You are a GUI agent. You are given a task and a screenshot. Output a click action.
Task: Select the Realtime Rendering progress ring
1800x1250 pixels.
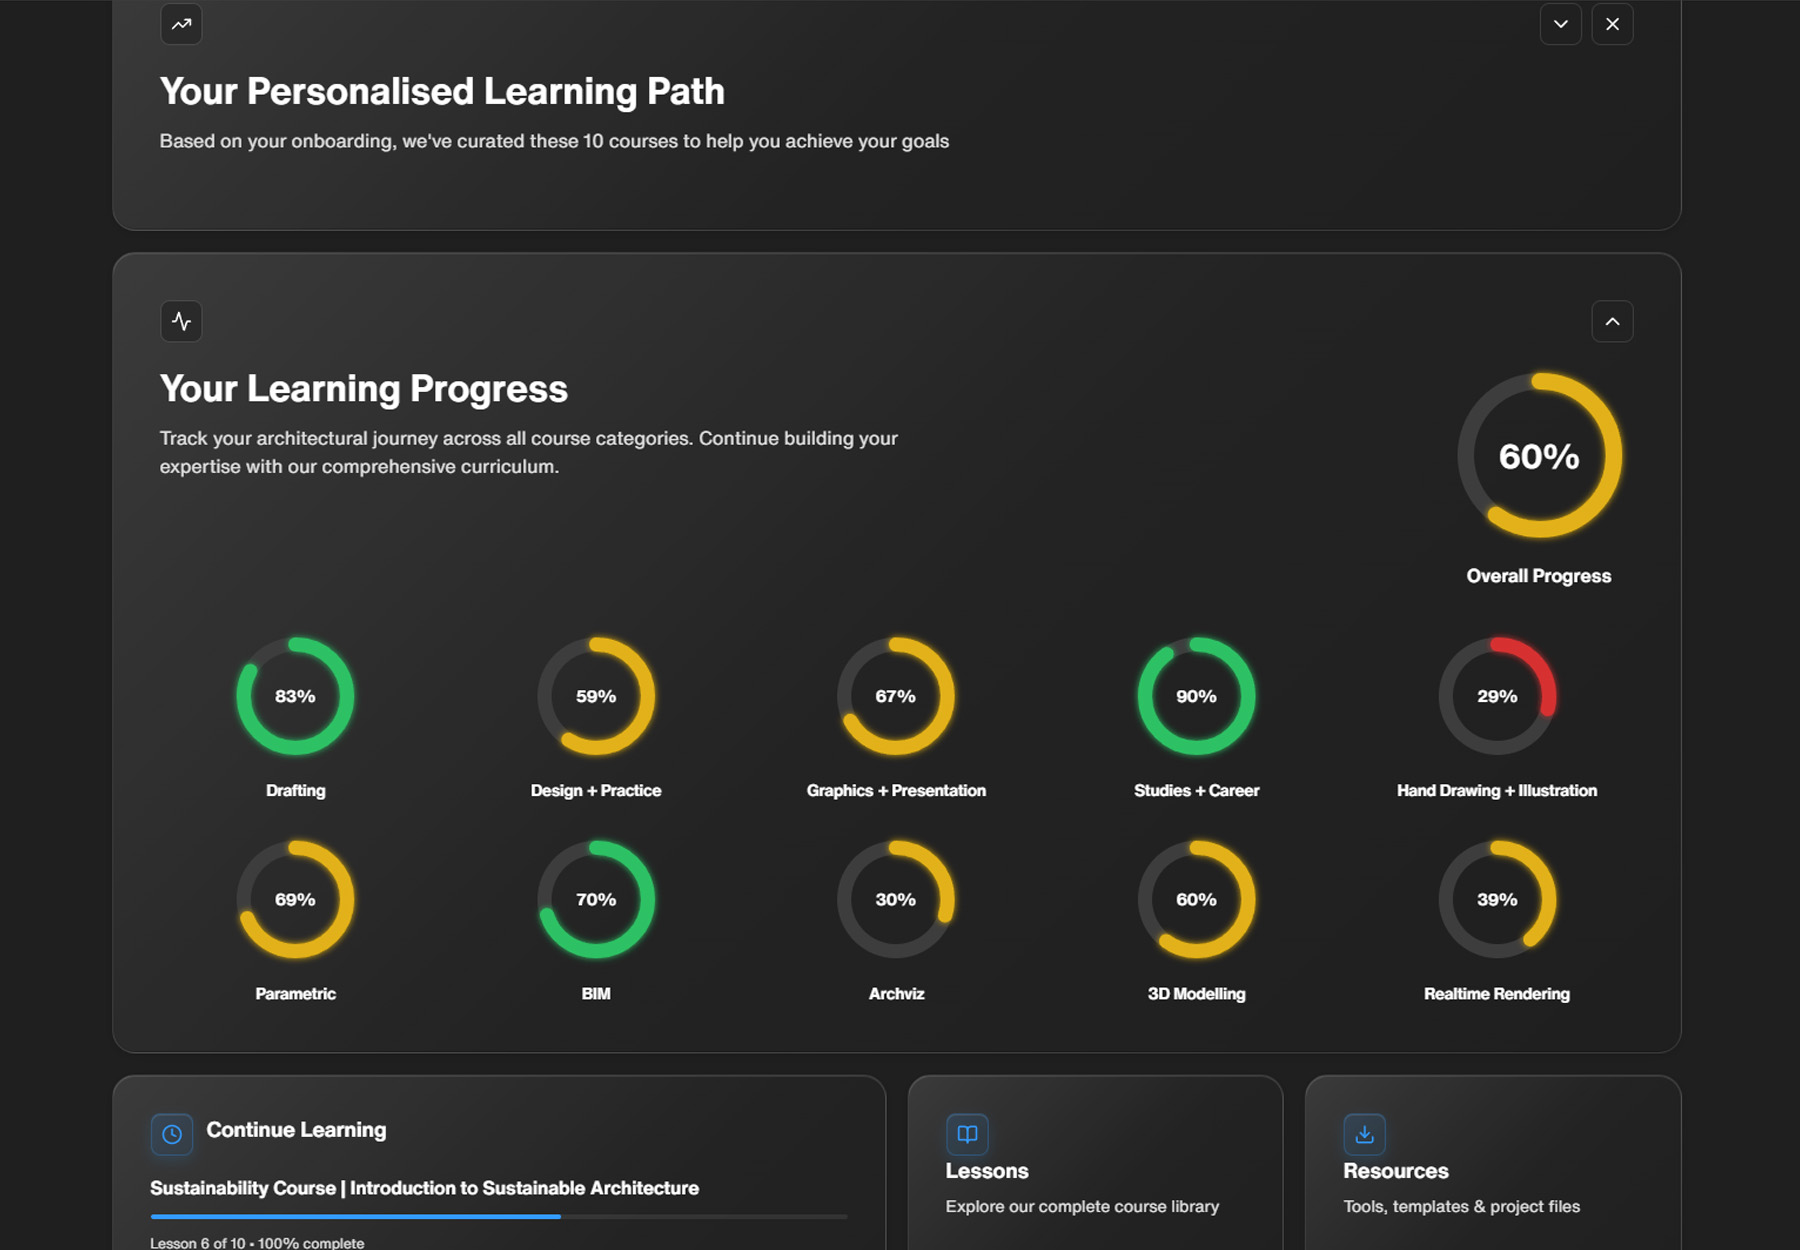[1496, 899]
